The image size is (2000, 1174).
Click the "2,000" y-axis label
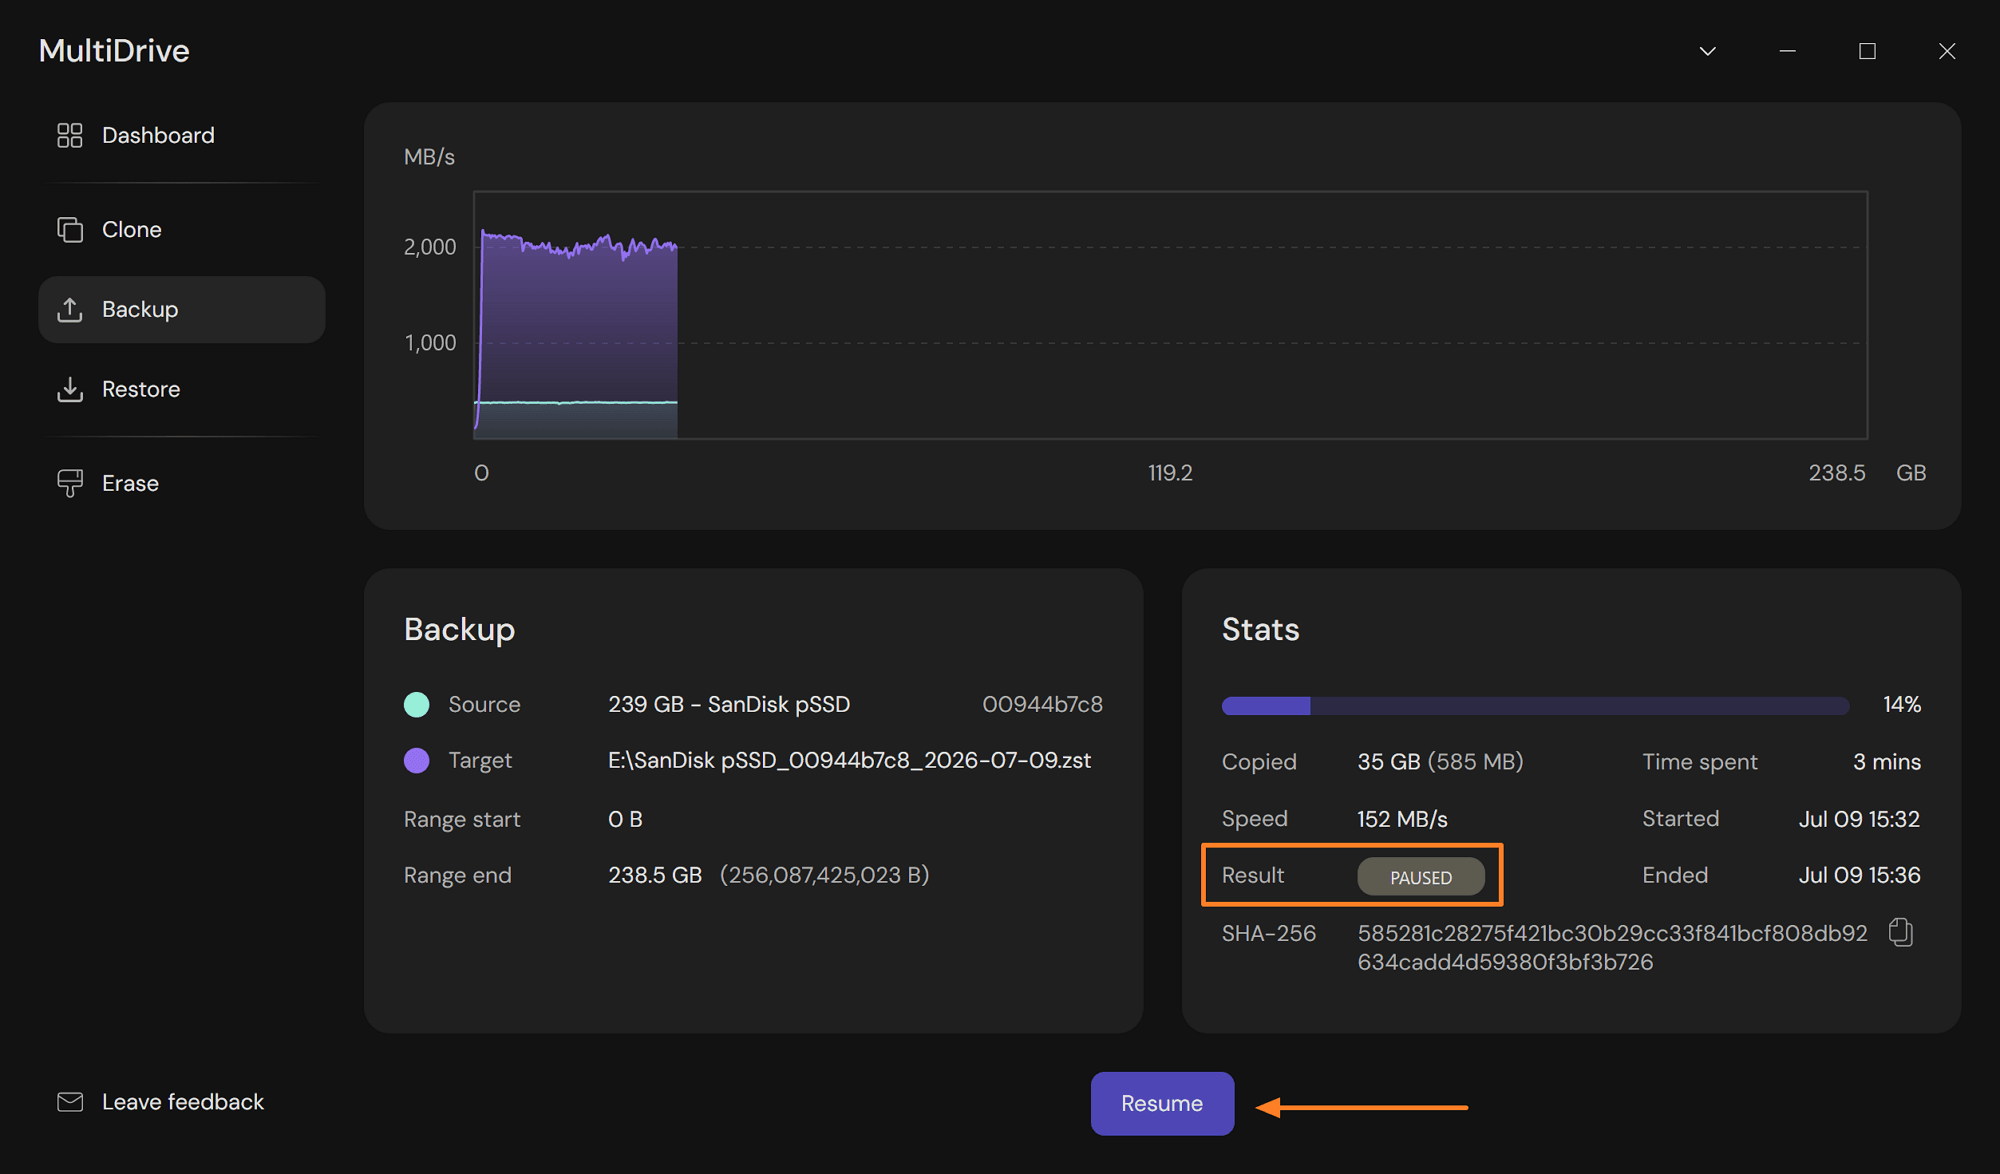(x=430, y=247)
